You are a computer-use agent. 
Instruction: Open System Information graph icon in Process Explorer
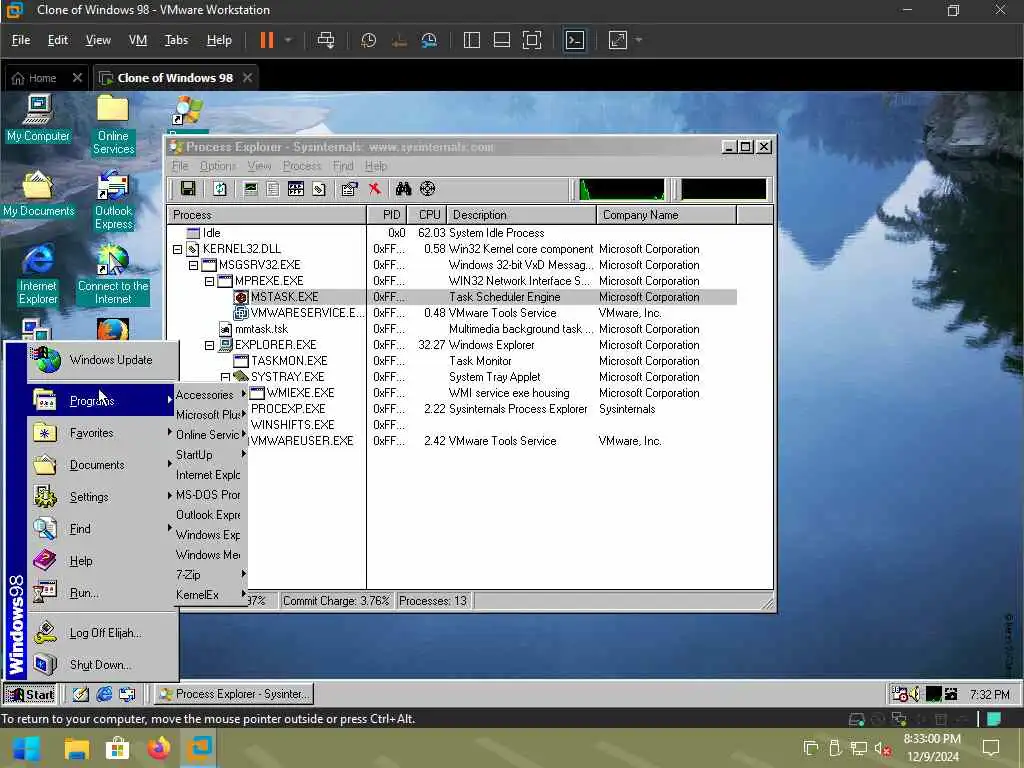[x=251, y=189]
